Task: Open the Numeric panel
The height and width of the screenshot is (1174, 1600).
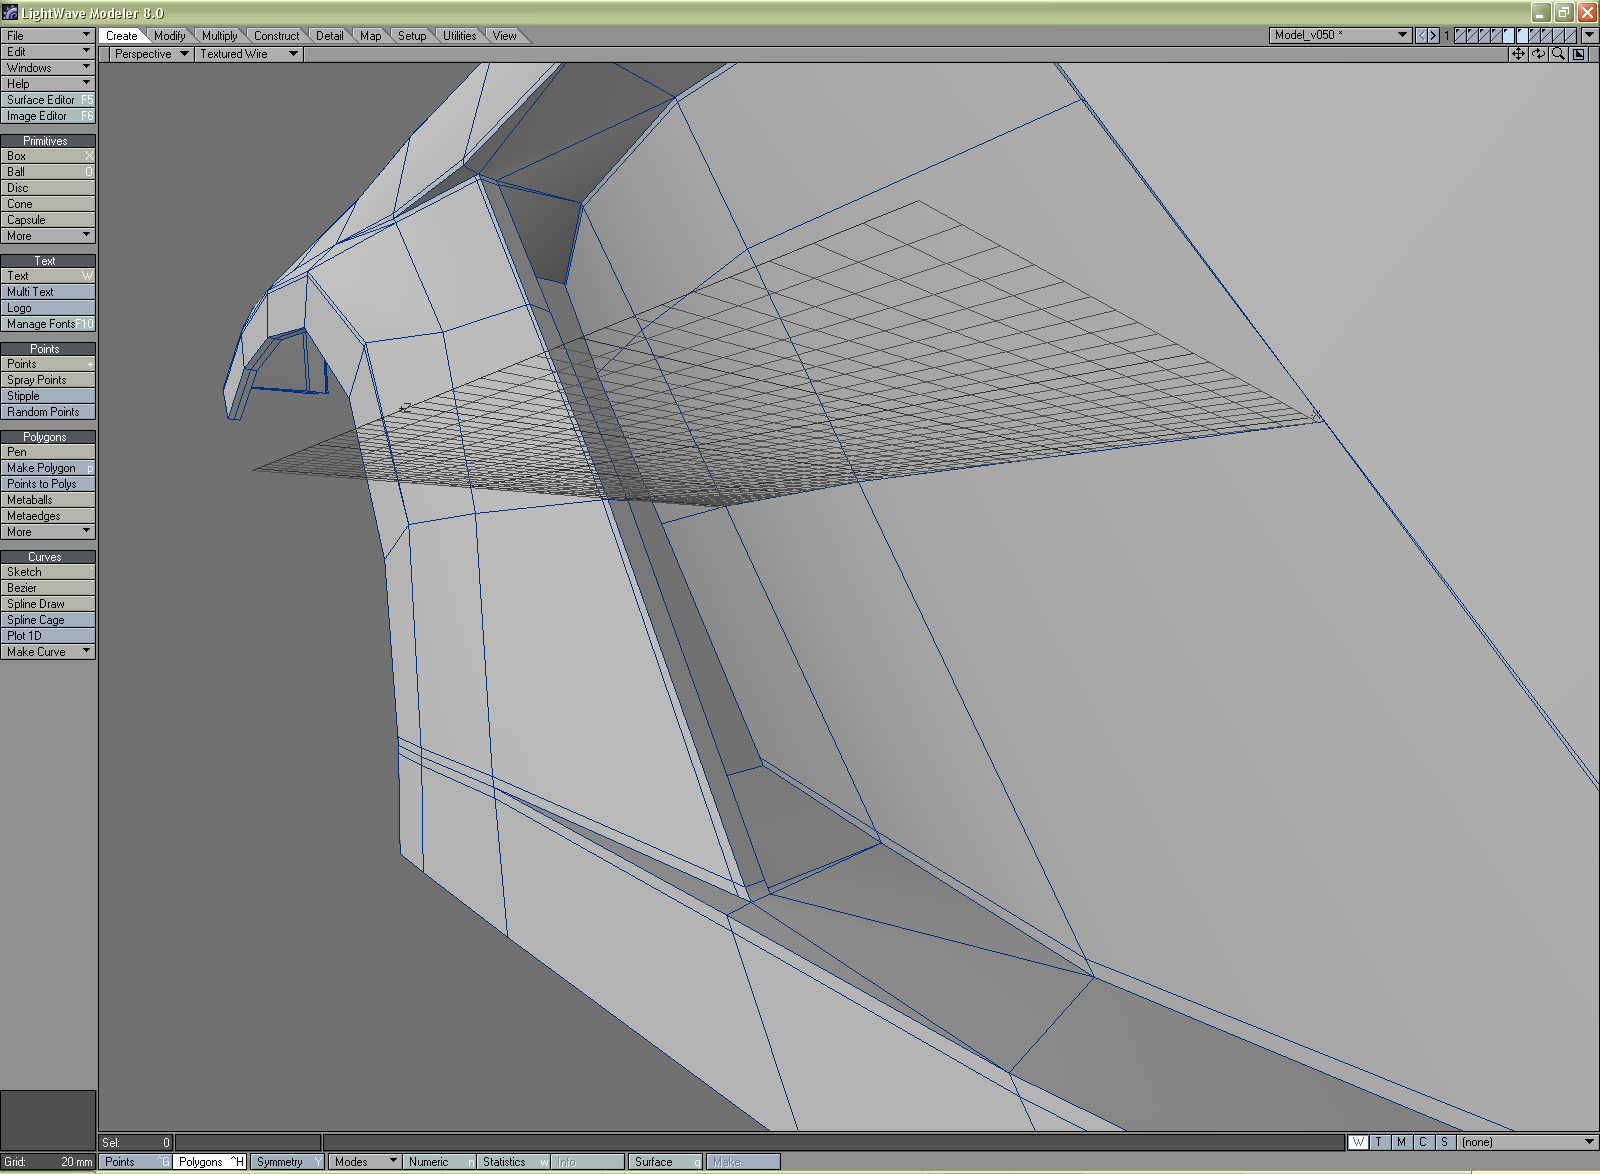Action: 440,1162
